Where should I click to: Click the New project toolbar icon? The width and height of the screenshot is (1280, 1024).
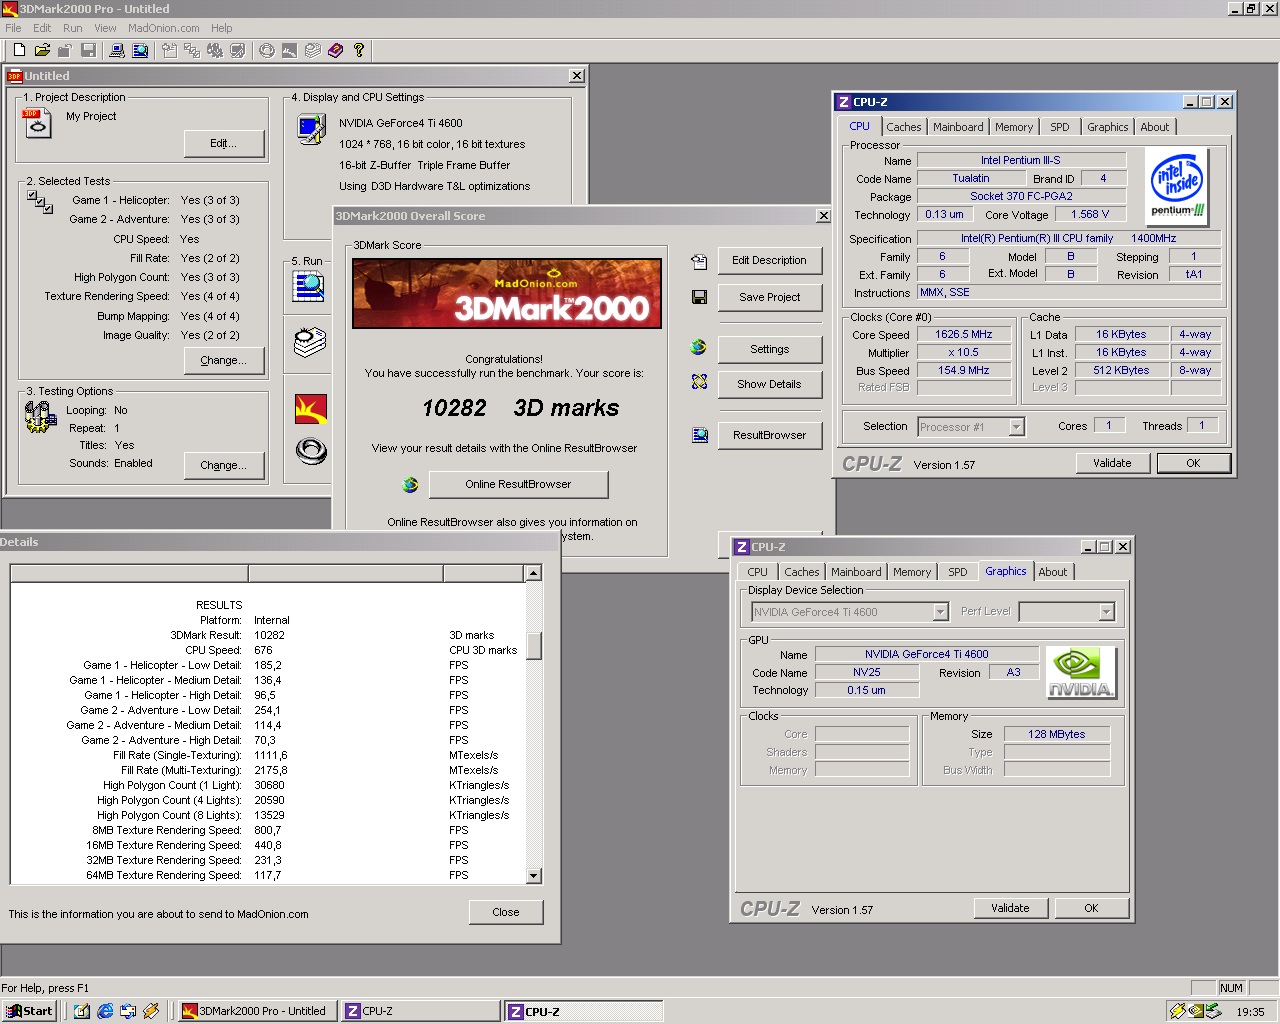pyautogui.click(x=19, y=50)
